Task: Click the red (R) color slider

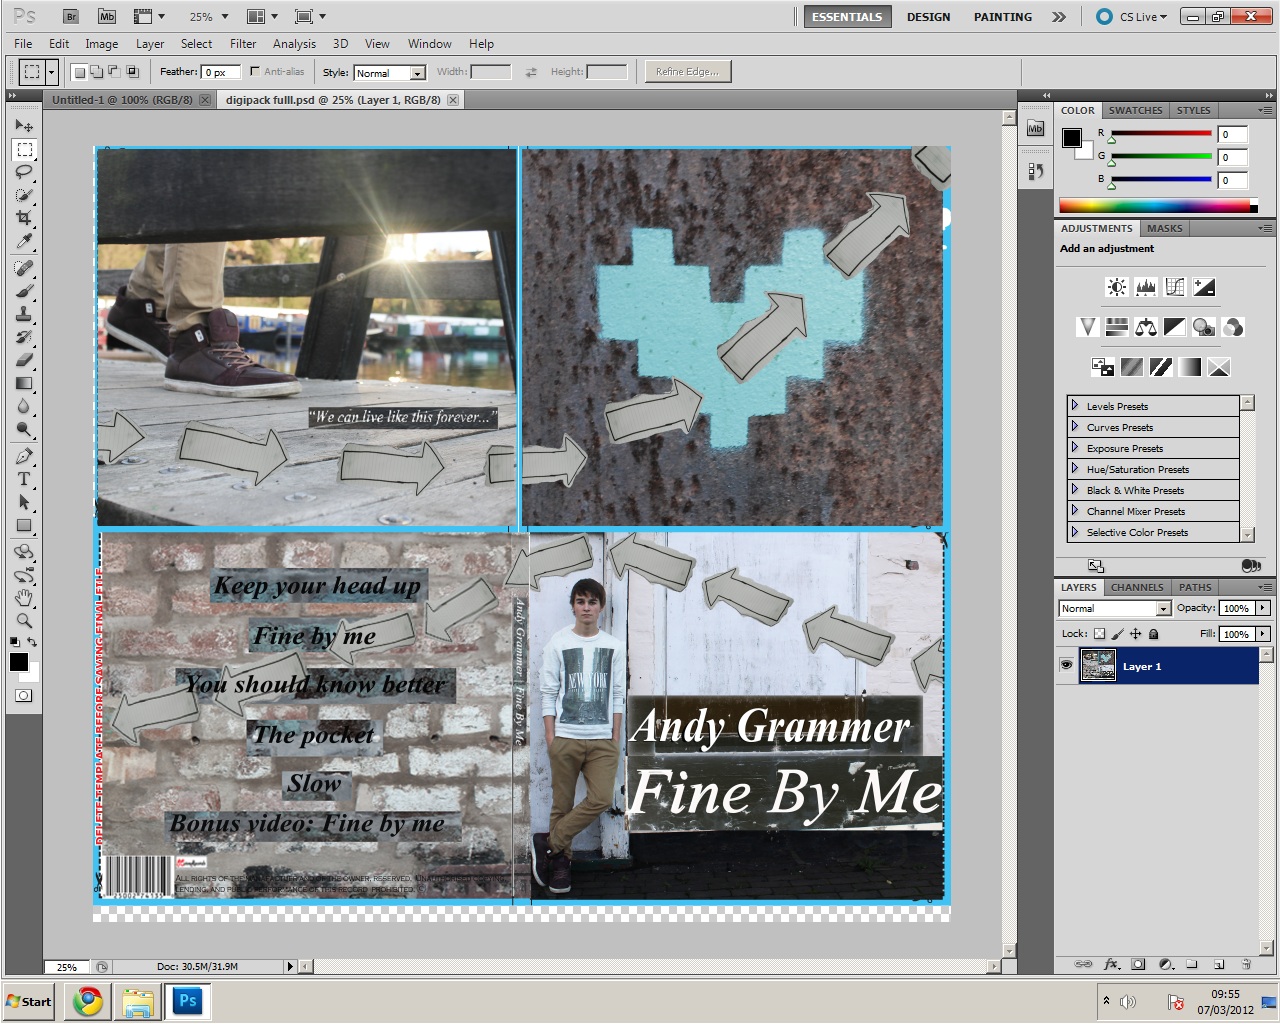Action: pos(1160,134)
